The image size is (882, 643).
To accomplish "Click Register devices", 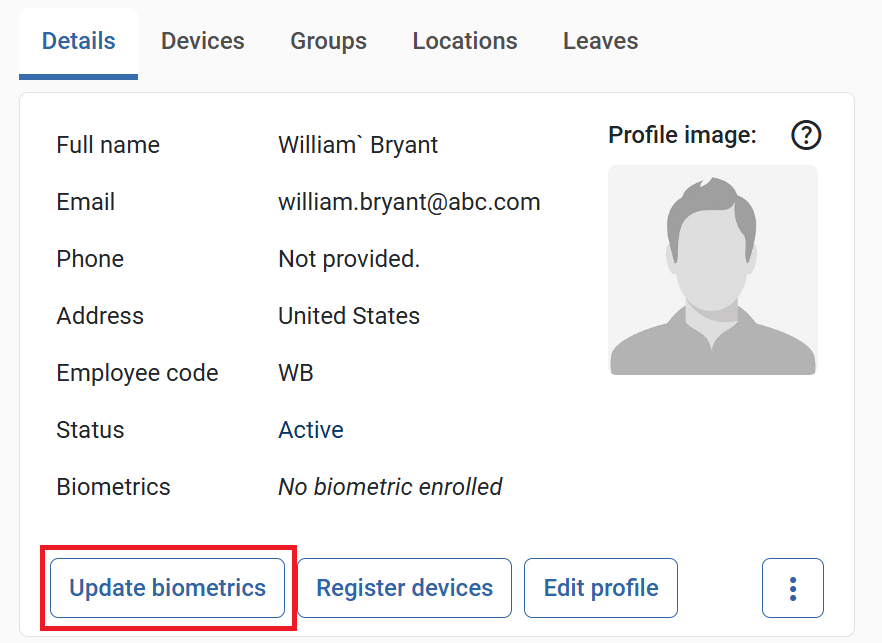I will (403, 588).
